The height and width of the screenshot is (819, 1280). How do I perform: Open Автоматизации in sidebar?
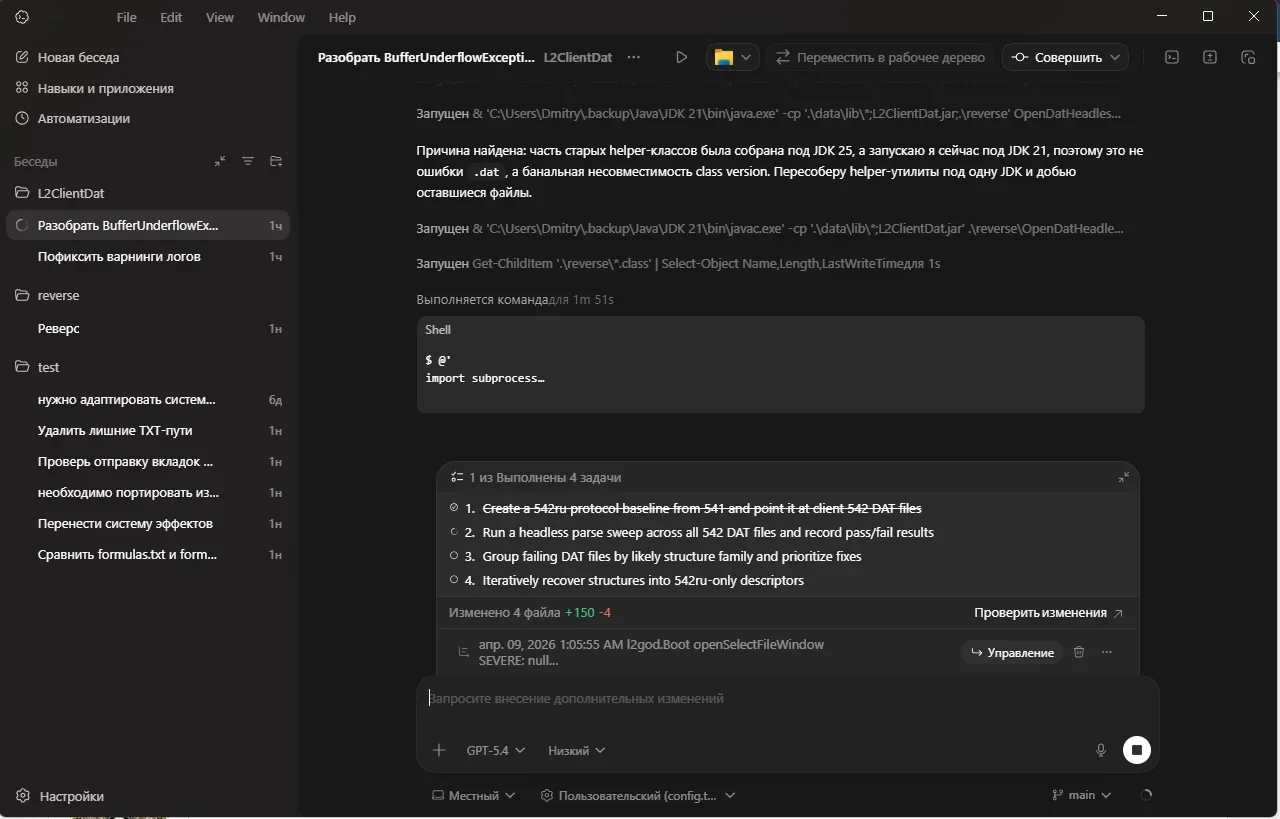click(72, 118)
